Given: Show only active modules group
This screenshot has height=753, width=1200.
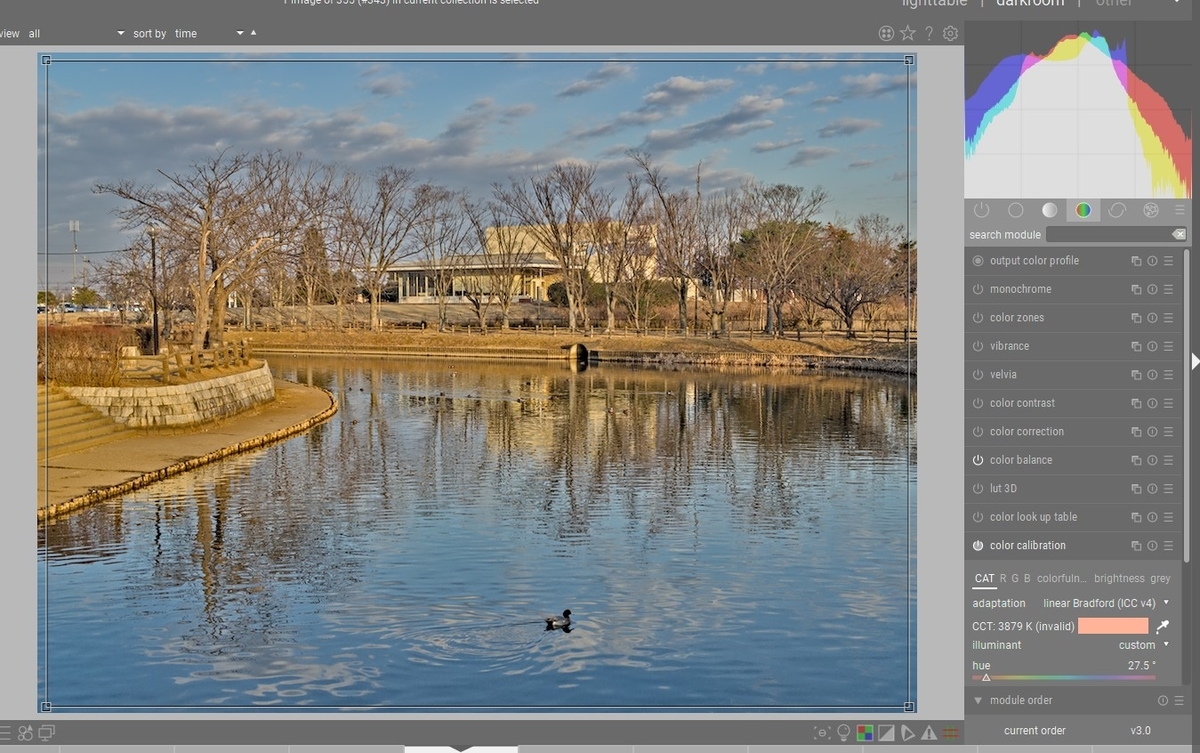Looking at the screenshot, I should 981,210.
